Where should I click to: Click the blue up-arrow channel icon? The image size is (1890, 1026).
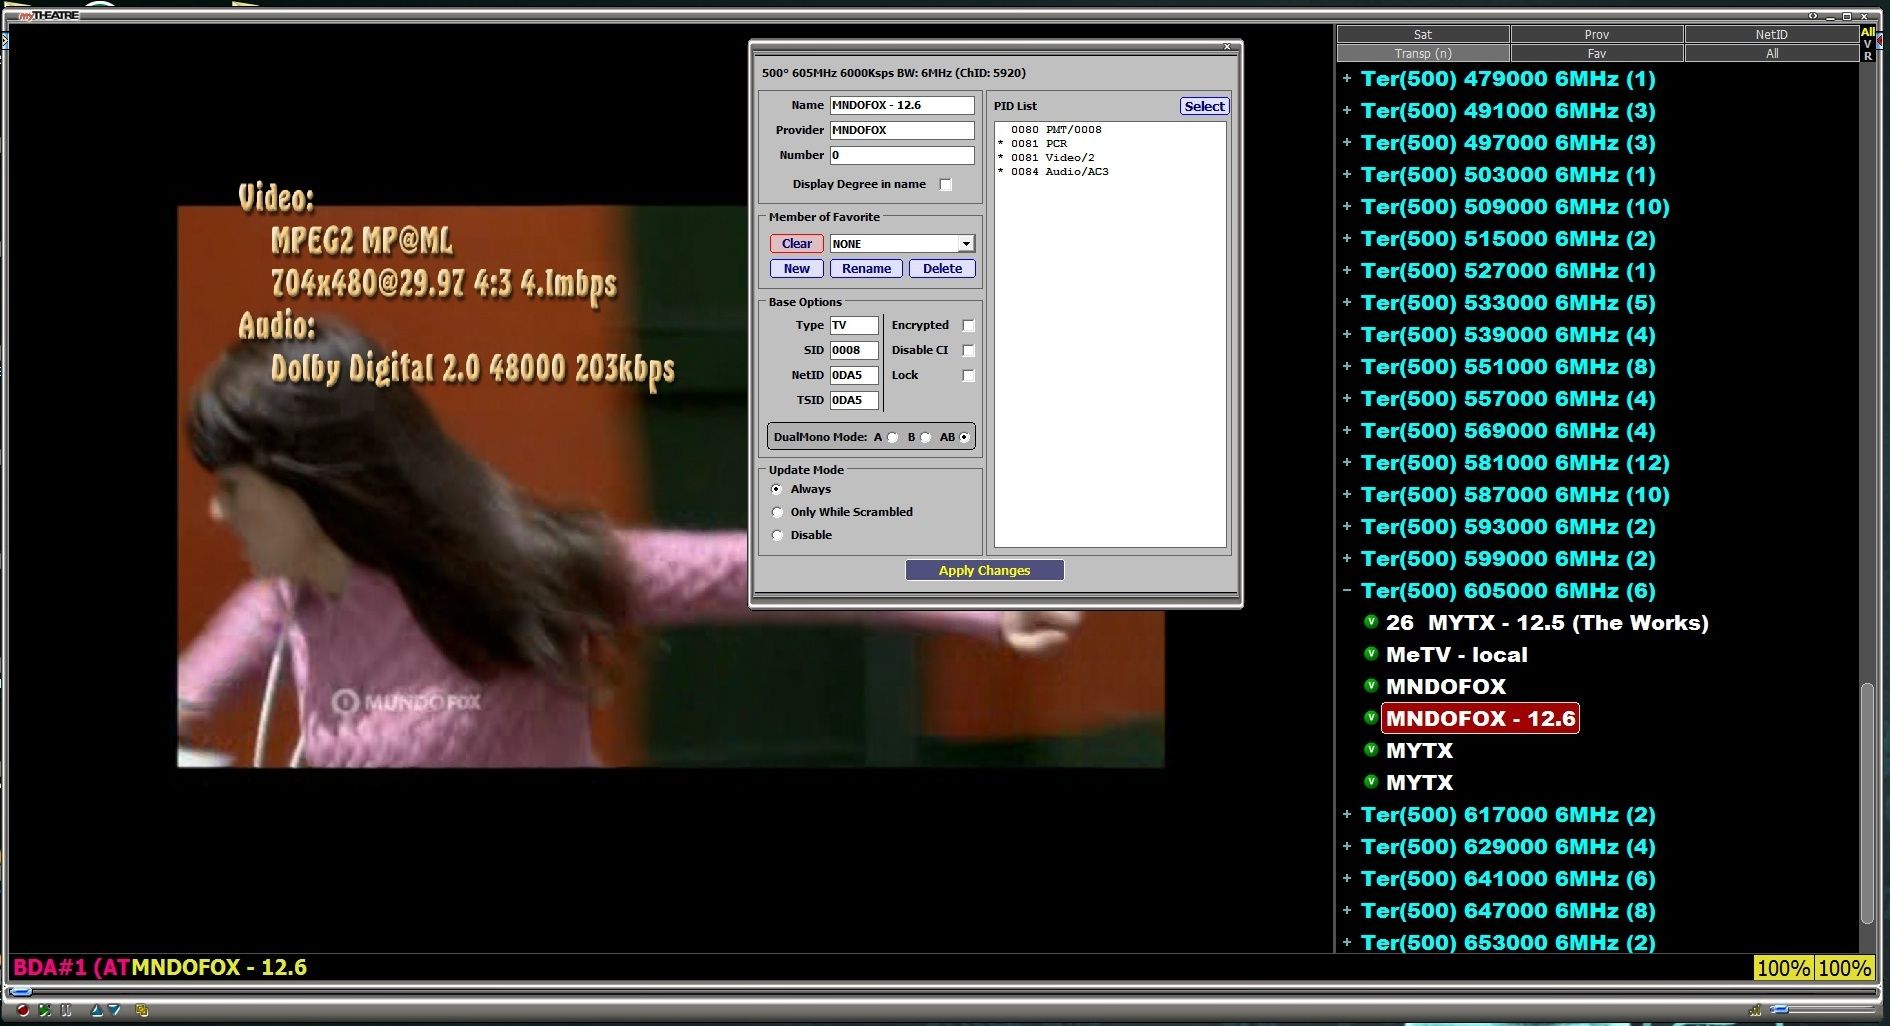[97, 1010]
